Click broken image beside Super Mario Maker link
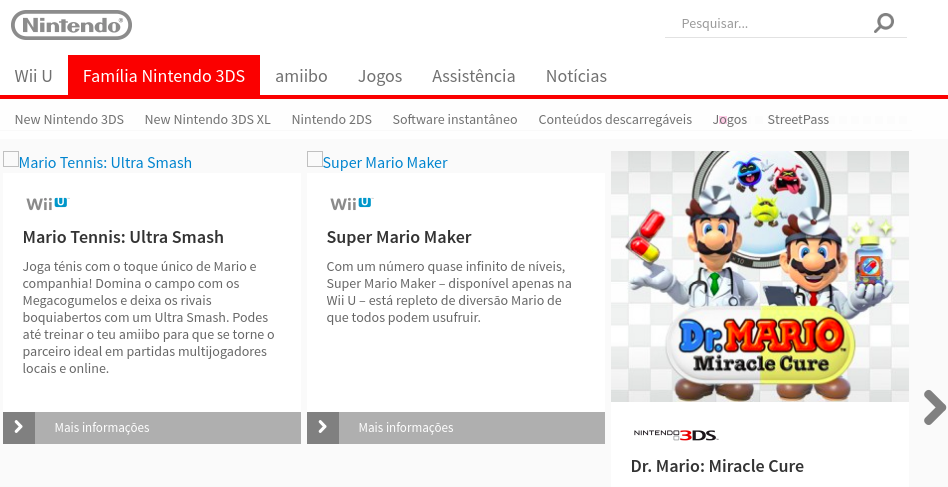 tap(315, 160)
